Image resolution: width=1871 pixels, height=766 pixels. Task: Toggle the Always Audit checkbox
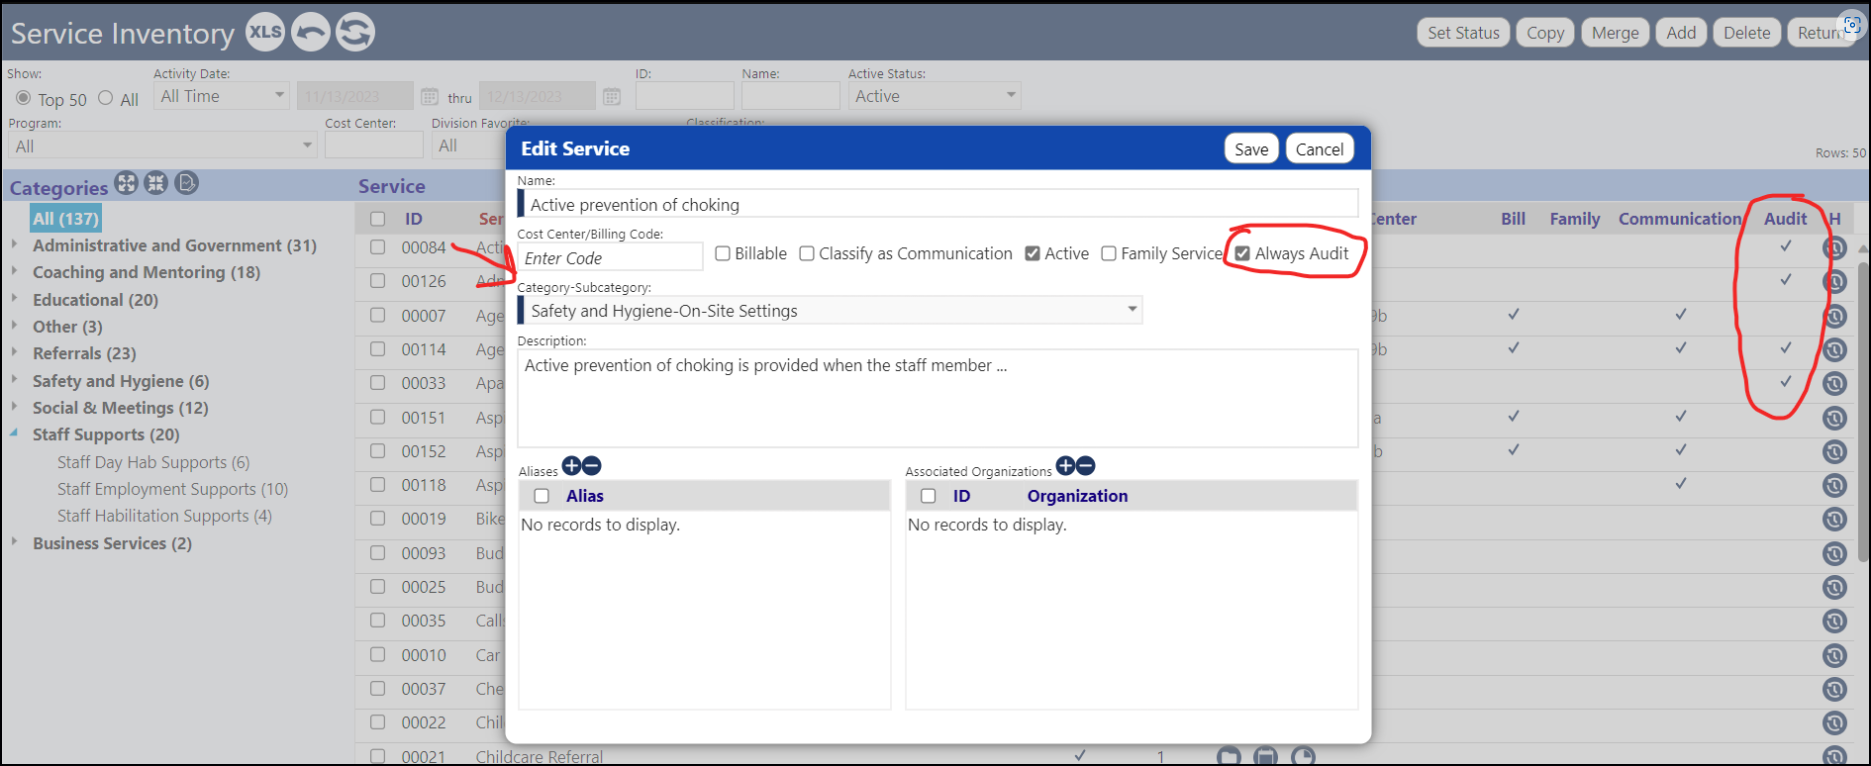click(x=1242, y=254)
